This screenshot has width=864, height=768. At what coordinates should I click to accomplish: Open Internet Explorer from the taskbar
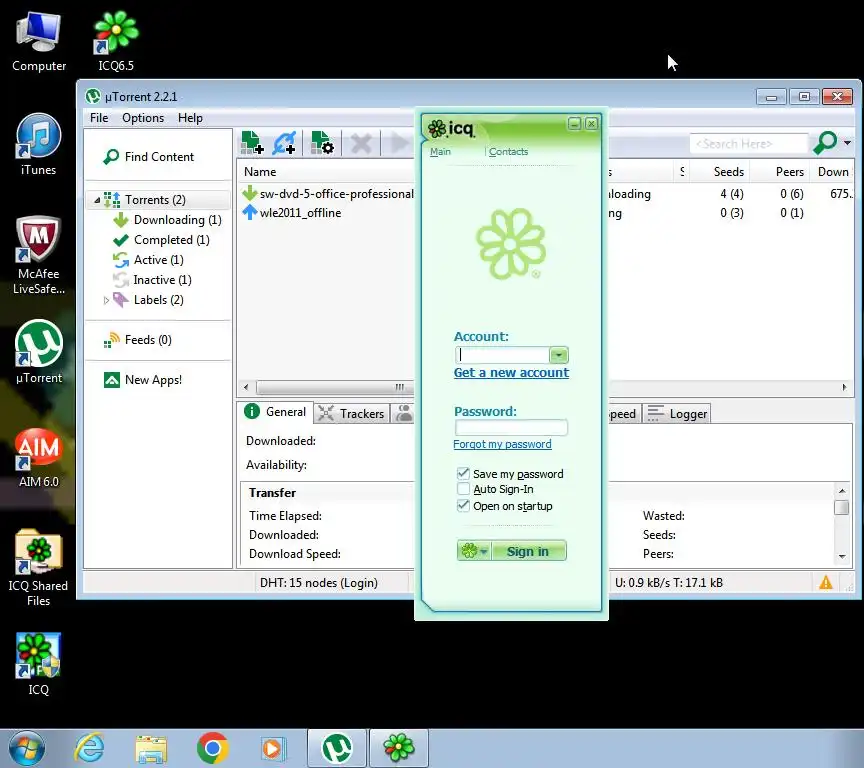pyautogui.click(x=89, y=749)
